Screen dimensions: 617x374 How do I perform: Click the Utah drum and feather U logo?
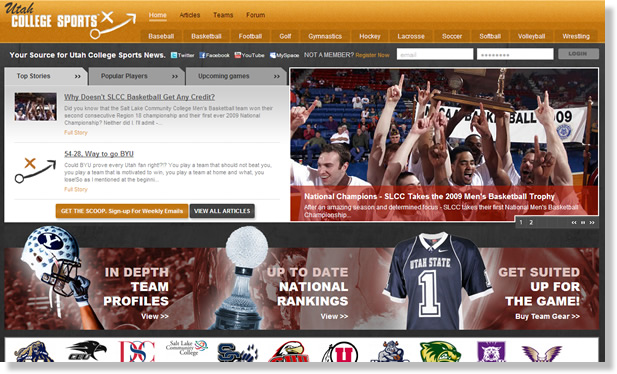click(340, 352)
